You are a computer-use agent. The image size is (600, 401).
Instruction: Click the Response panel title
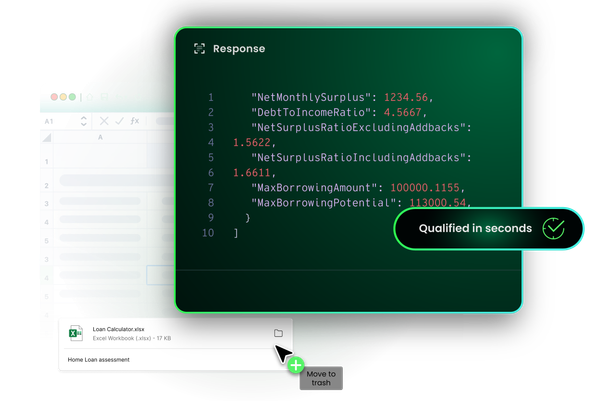[x=239, y=49]
